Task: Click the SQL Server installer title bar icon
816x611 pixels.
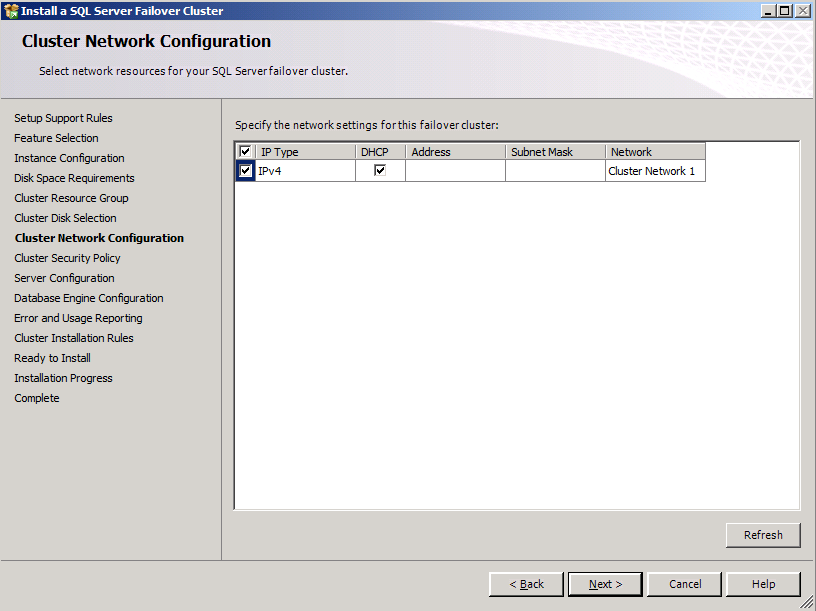Action: point(10,10)
